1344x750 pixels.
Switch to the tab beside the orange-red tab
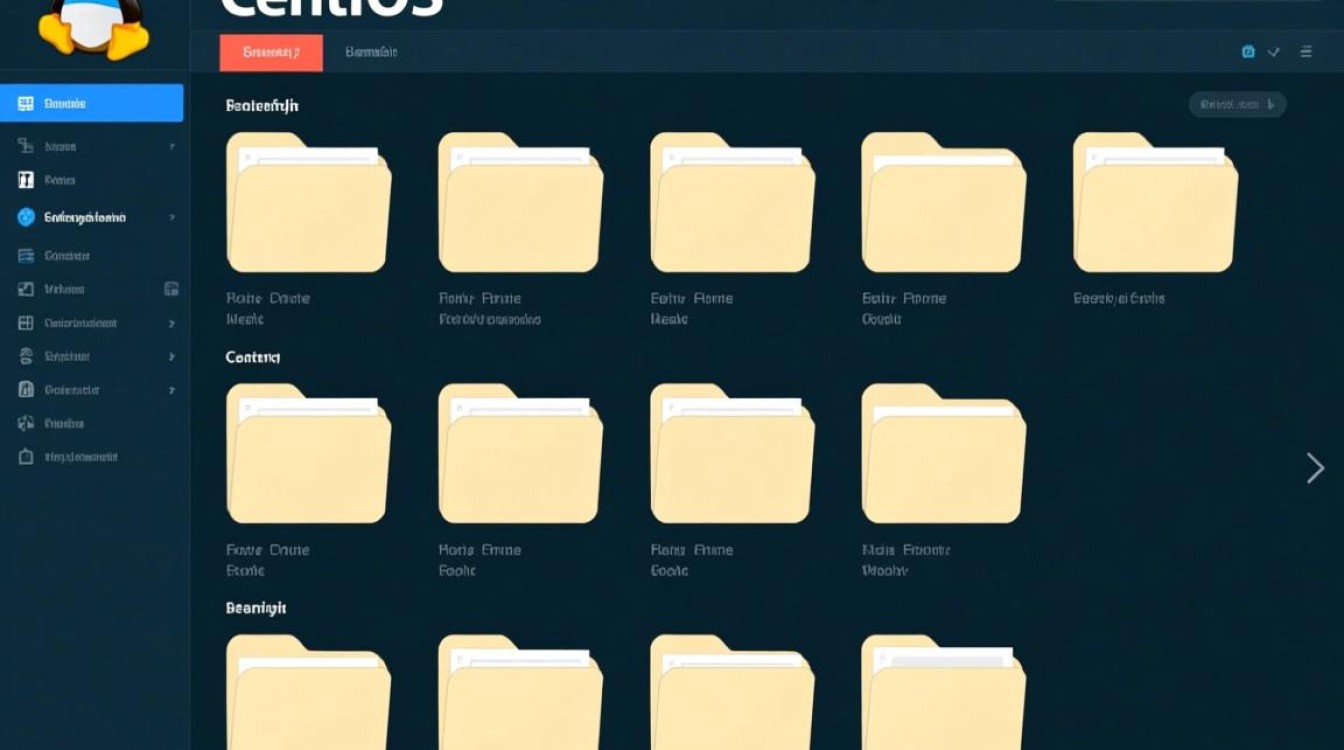coord(371,52)
